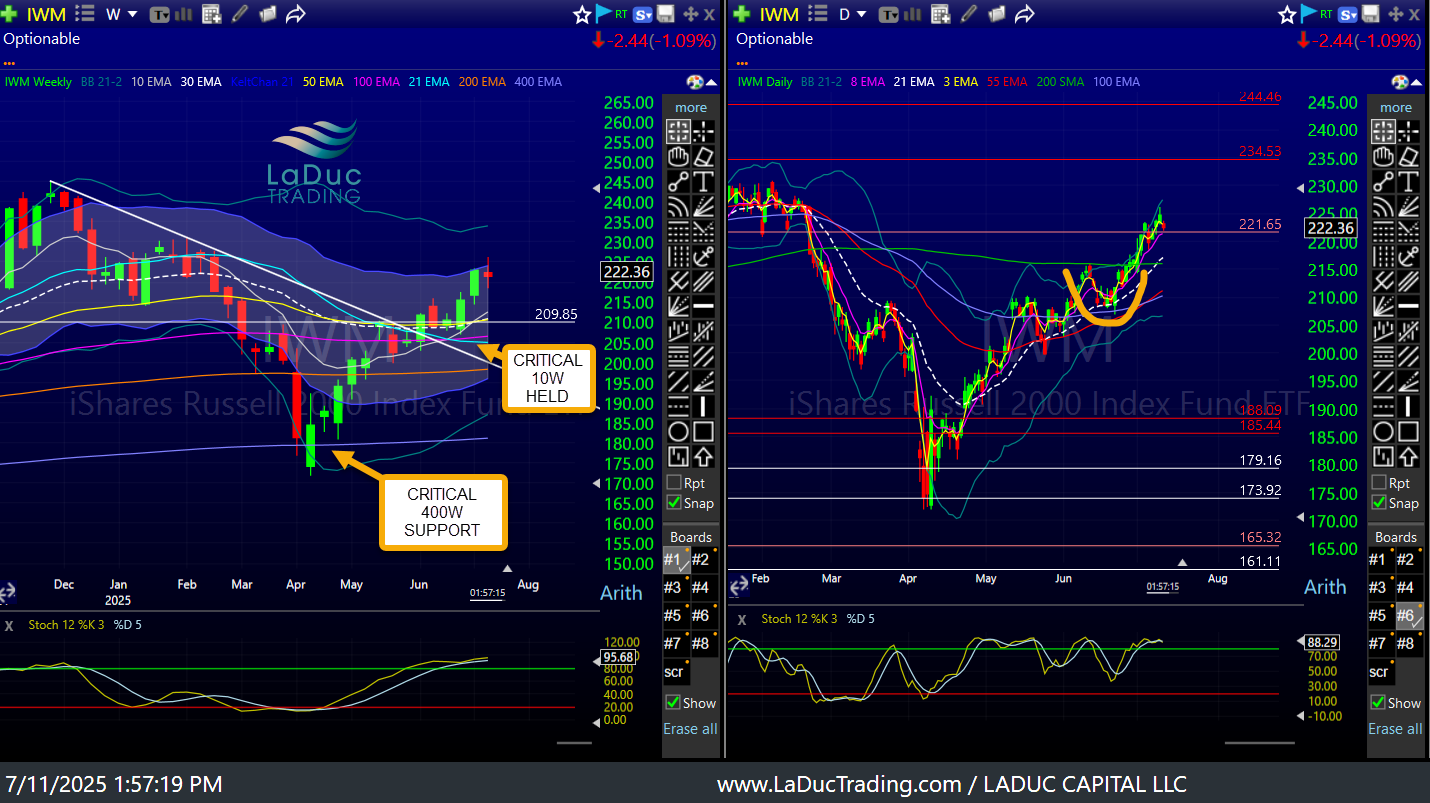Select the hand pan tool in weekly toolbar
Screen dimensions: 1430x803
(x=679, y=156)
